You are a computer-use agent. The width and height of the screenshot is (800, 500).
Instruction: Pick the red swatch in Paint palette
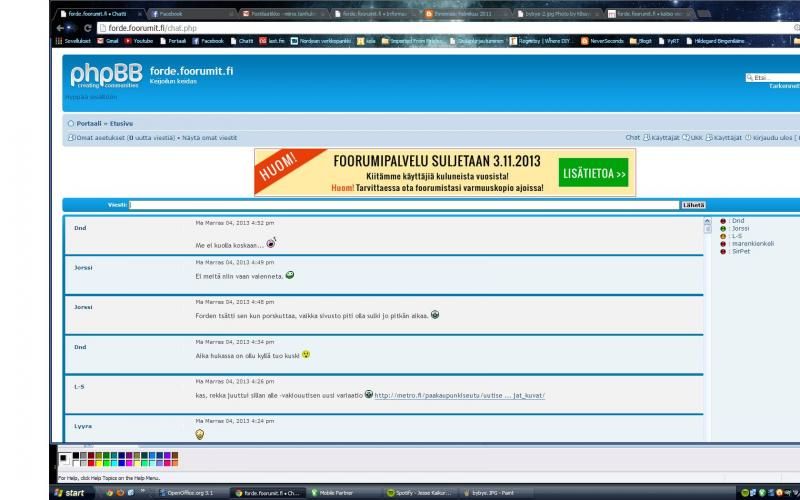[x=91, y=463]
